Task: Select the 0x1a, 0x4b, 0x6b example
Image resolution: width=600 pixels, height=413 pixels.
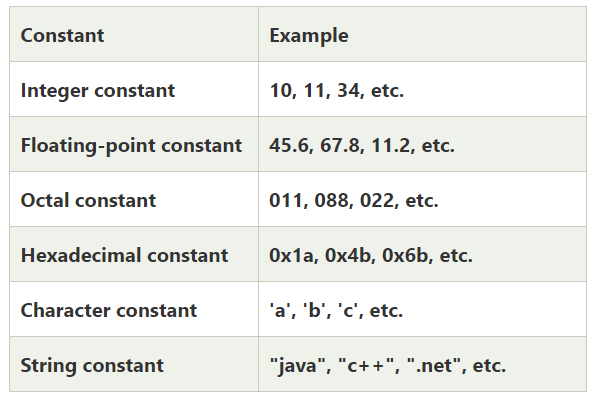Action: 371,255
